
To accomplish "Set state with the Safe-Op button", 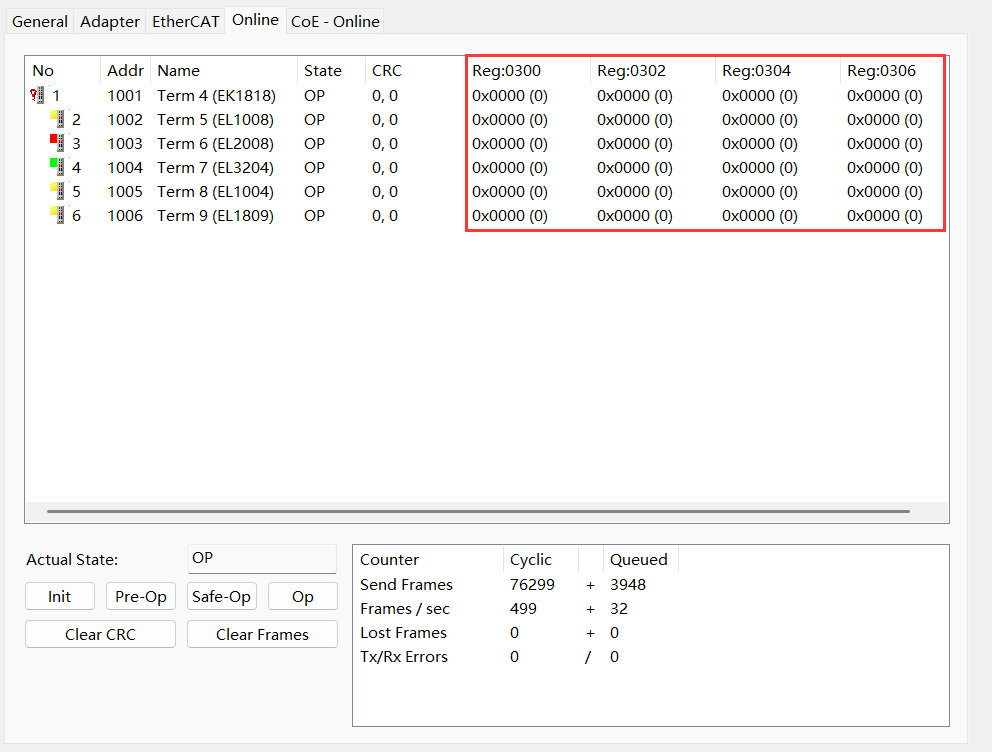I will 221,596.
